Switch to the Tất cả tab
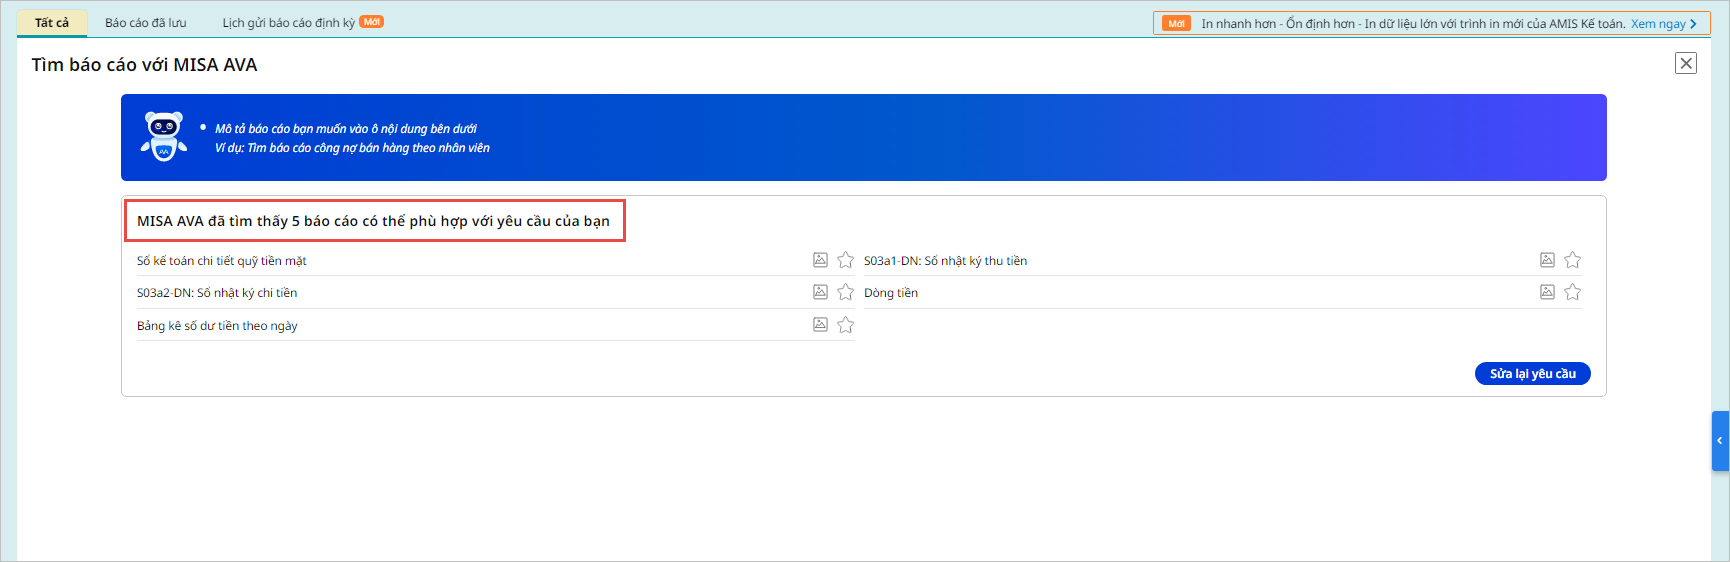Viewport: 1730px width, 562px height. pyautogui.click(x=52, y=23)
